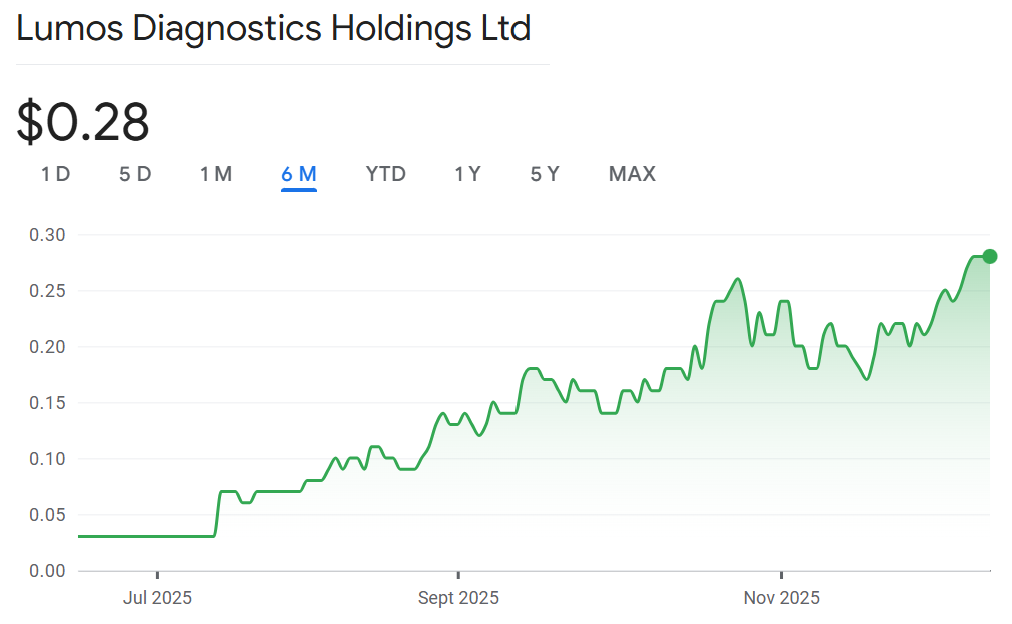
Task: Show the 5 Y historical chart
Action: [x=544, y=173]
